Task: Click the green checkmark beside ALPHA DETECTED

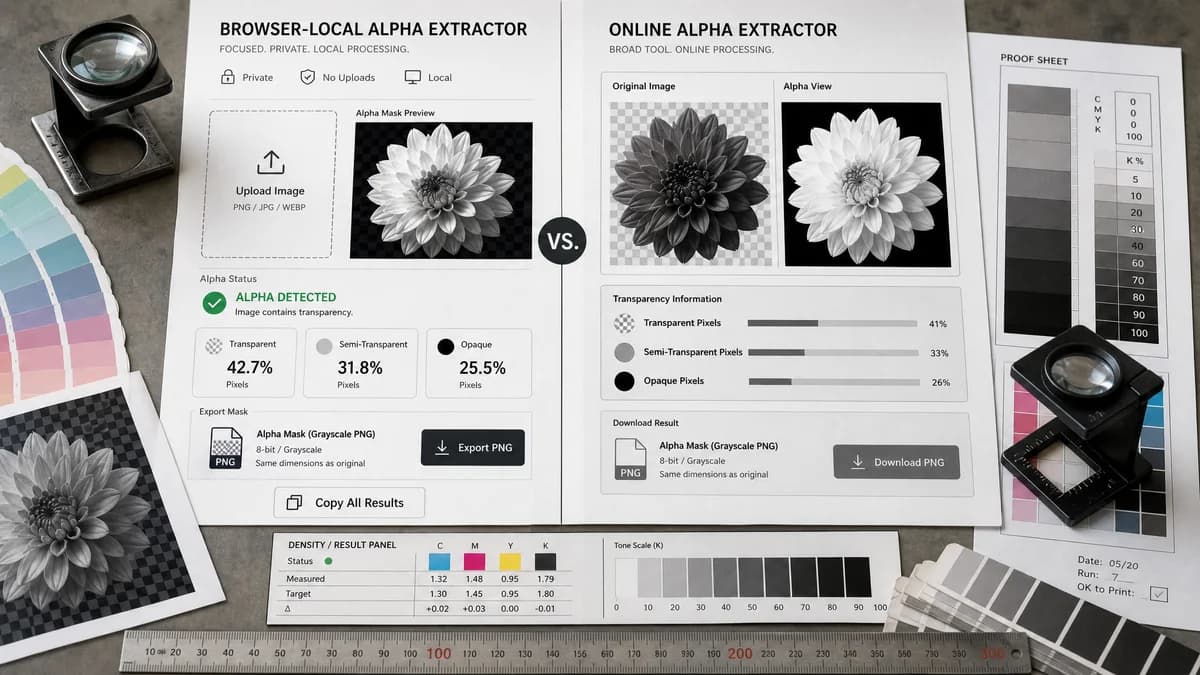Action: 214,303
